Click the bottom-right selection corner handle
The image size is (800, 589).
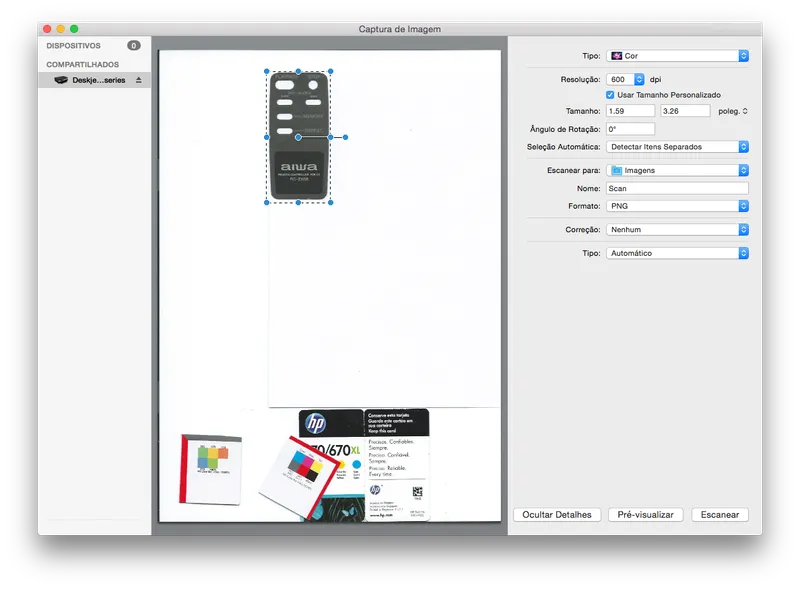tap(331, 202)
